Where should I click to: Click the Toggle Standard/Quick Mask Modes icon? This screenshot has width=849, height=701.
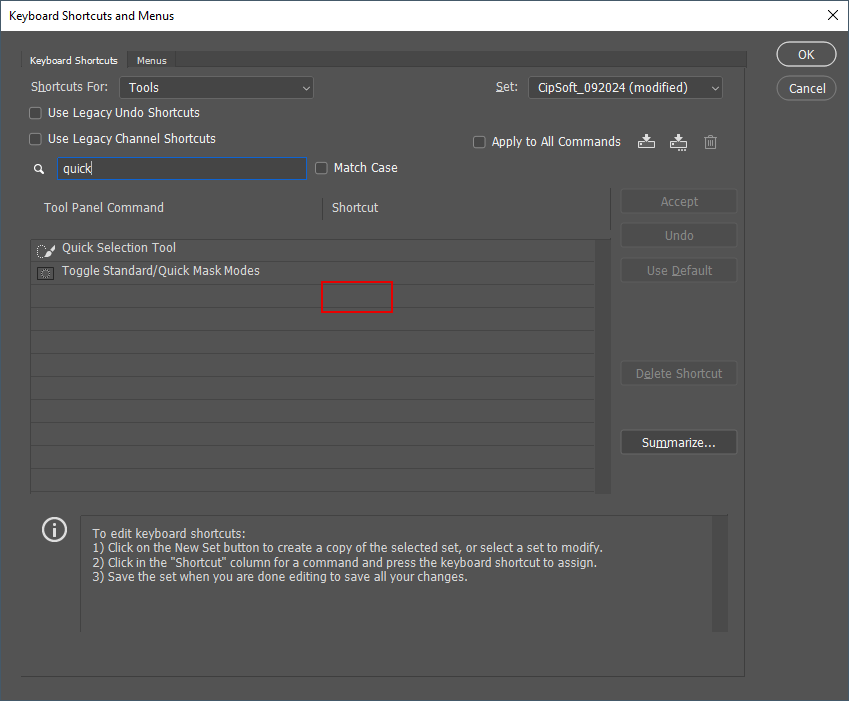(44, 271)
